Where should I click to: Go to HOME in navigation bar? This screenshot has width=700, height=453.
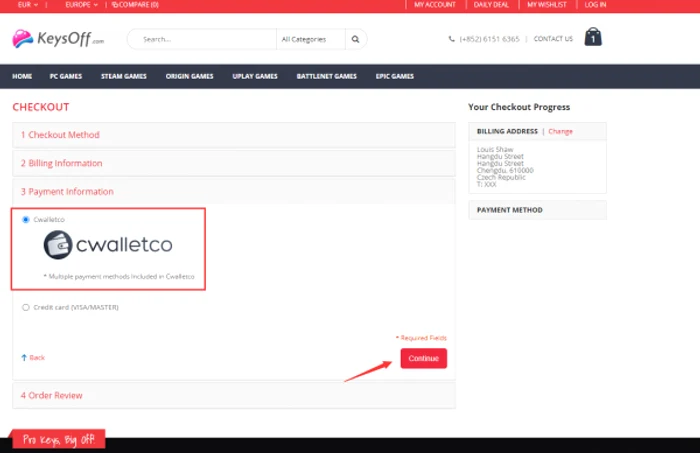[22, 76]
